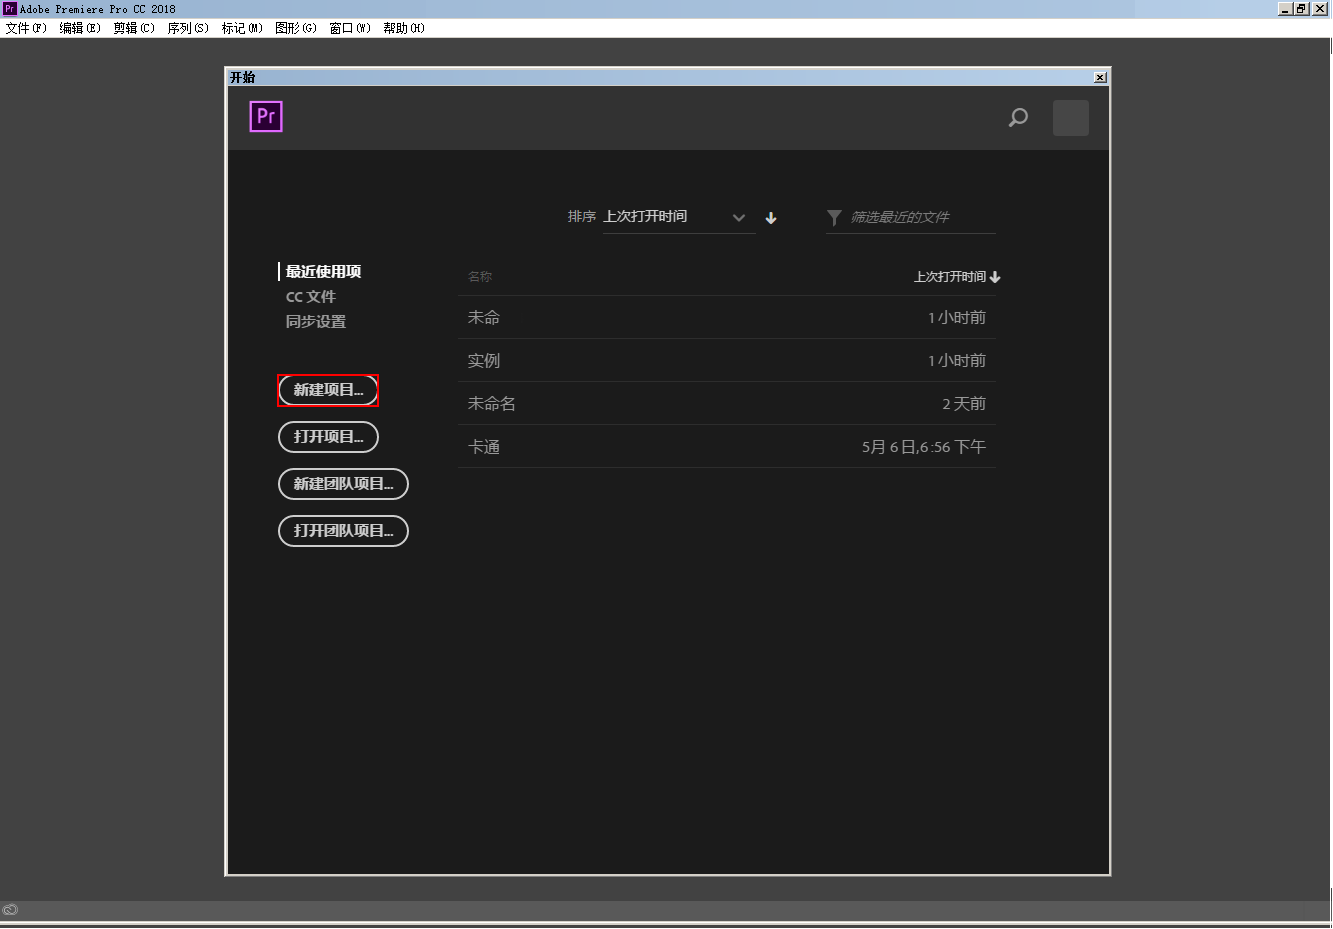The height and width of the screenshot is (929, 1333).
Task: Click the 名称 column header
Action: (x=480, y=277)
